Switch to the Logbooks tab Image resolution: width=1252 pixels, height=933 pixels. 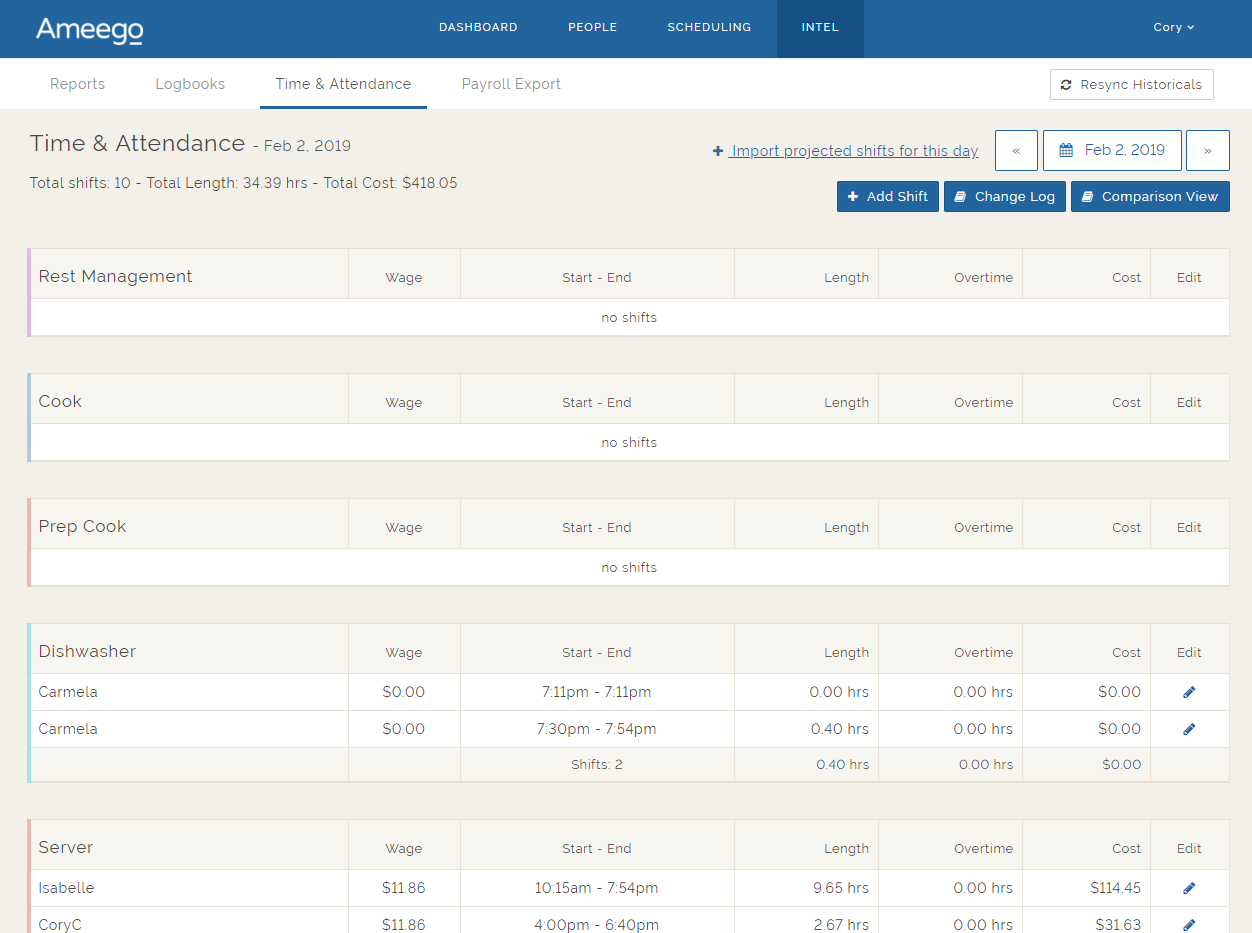click(x=190, y=84)
